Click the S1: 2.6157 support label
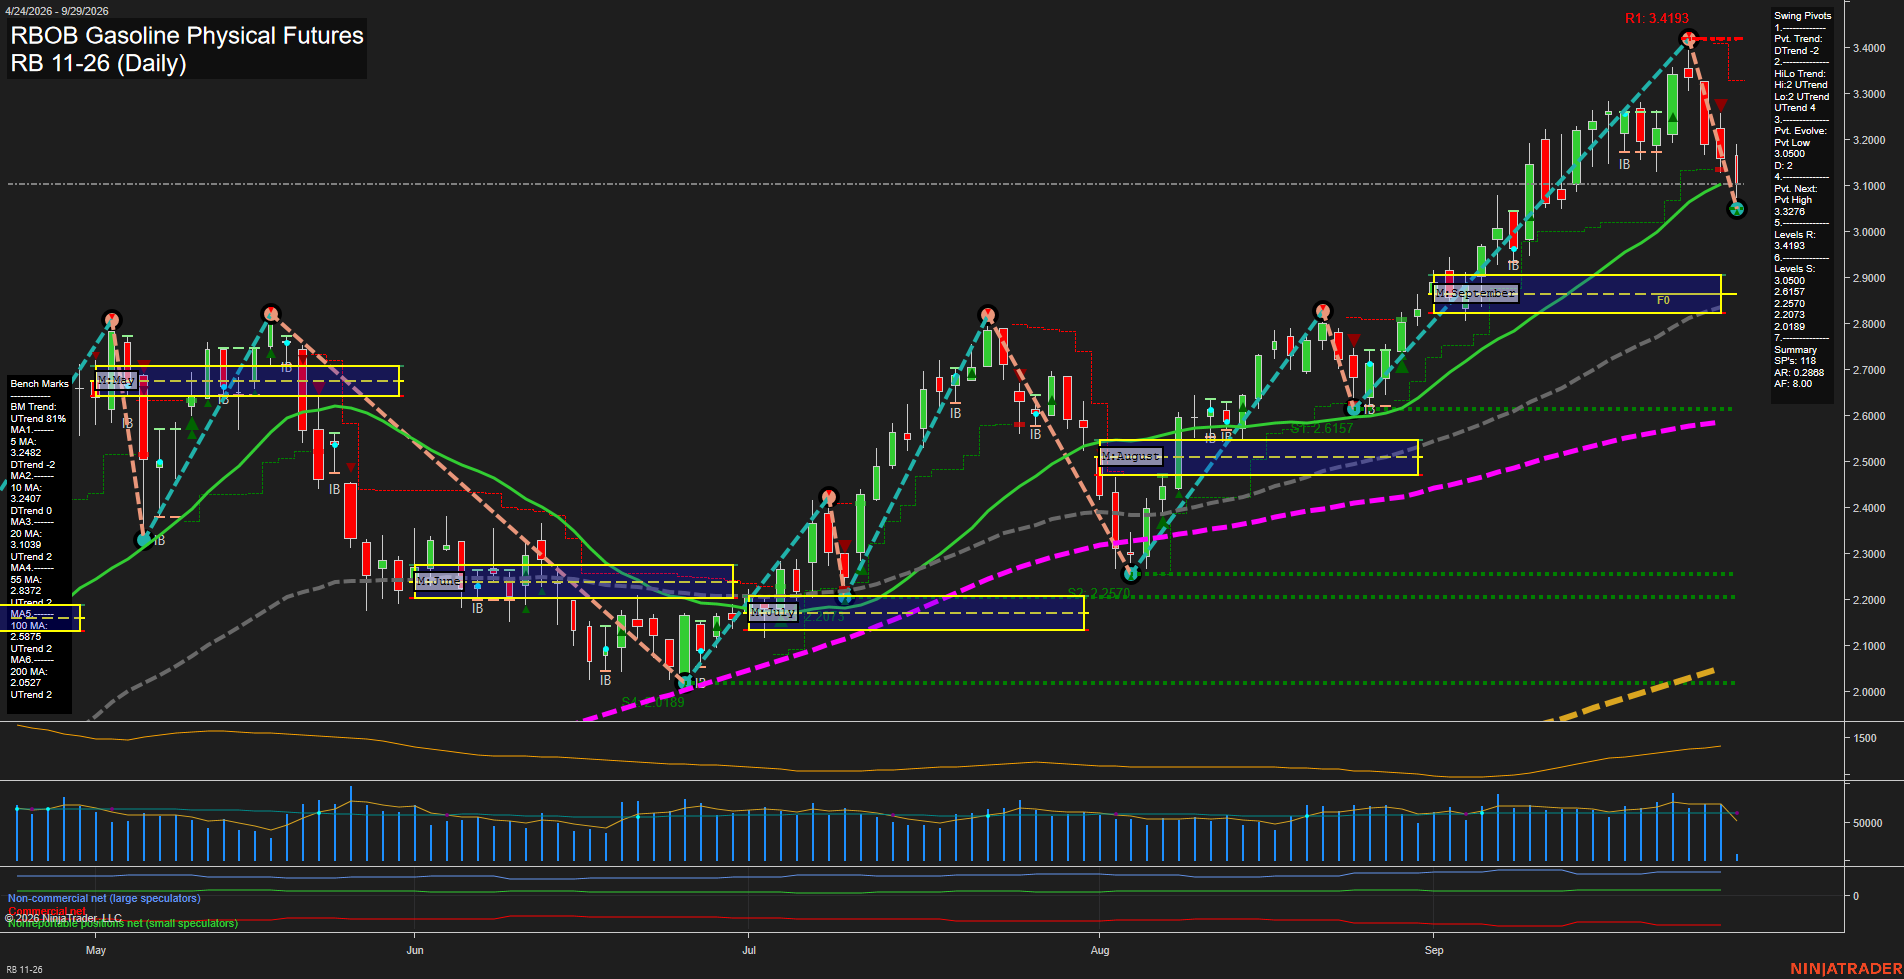 click(1321, 428)
